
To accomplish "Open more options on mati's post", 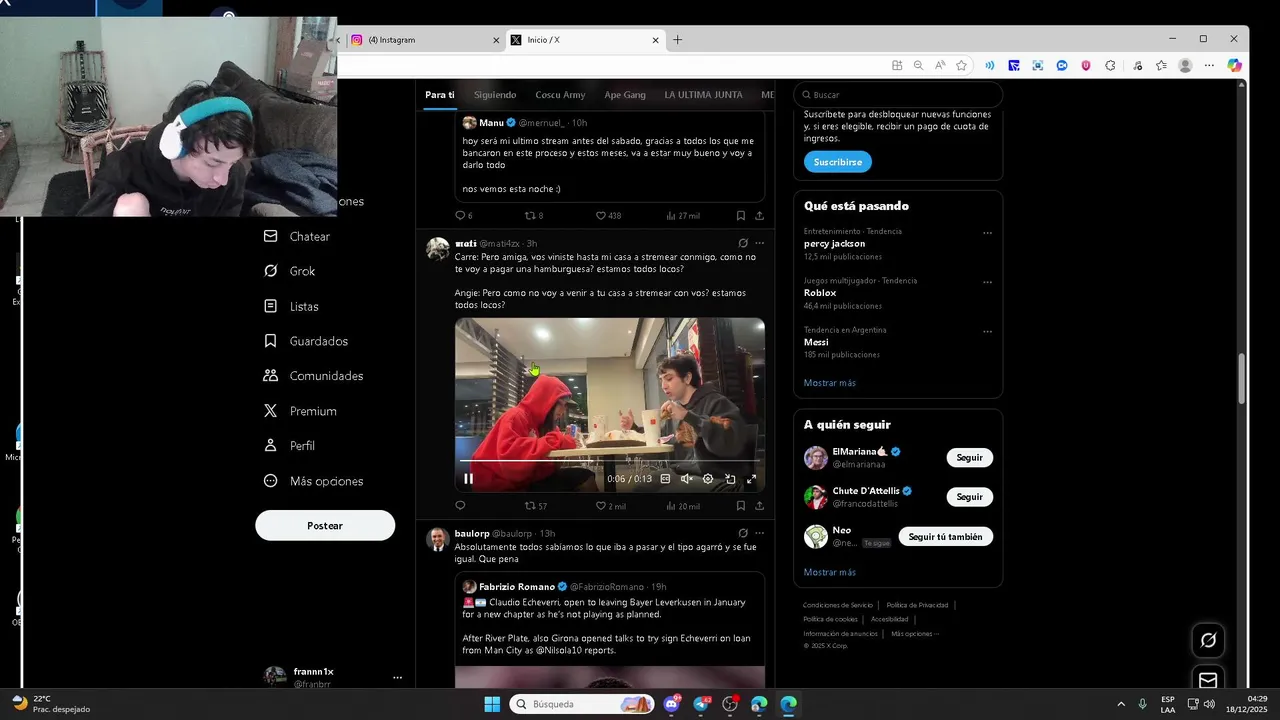I will coord(759,243).
